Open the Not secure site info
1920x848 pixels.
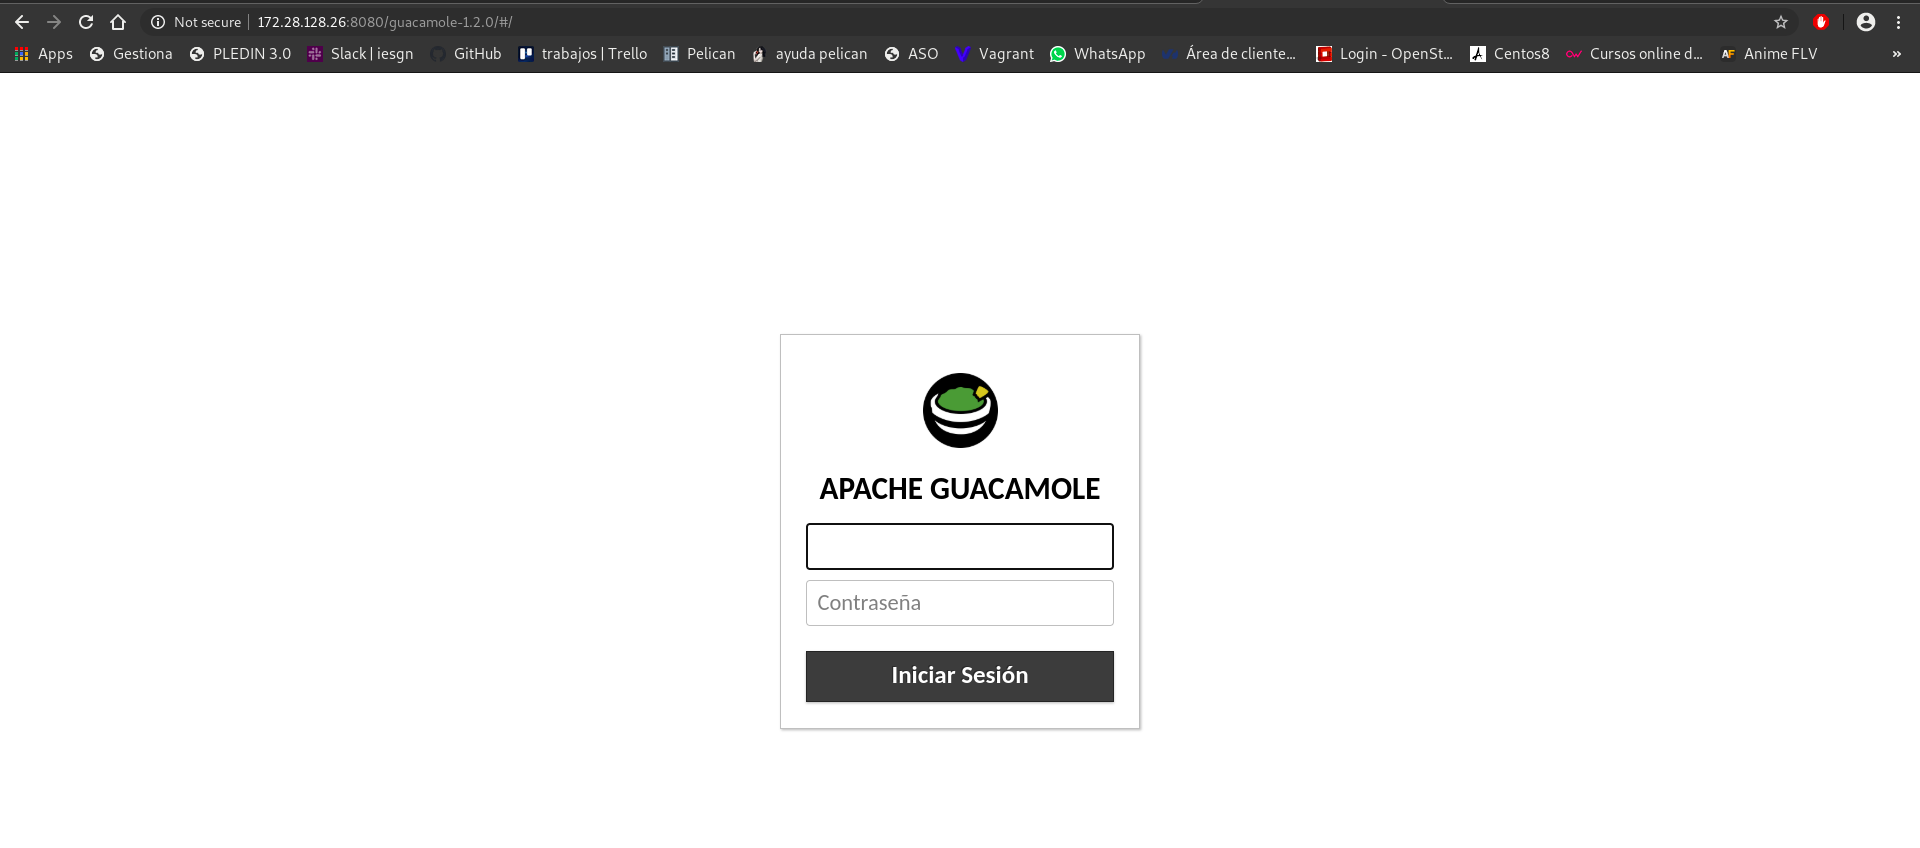[x=196, y=22]
